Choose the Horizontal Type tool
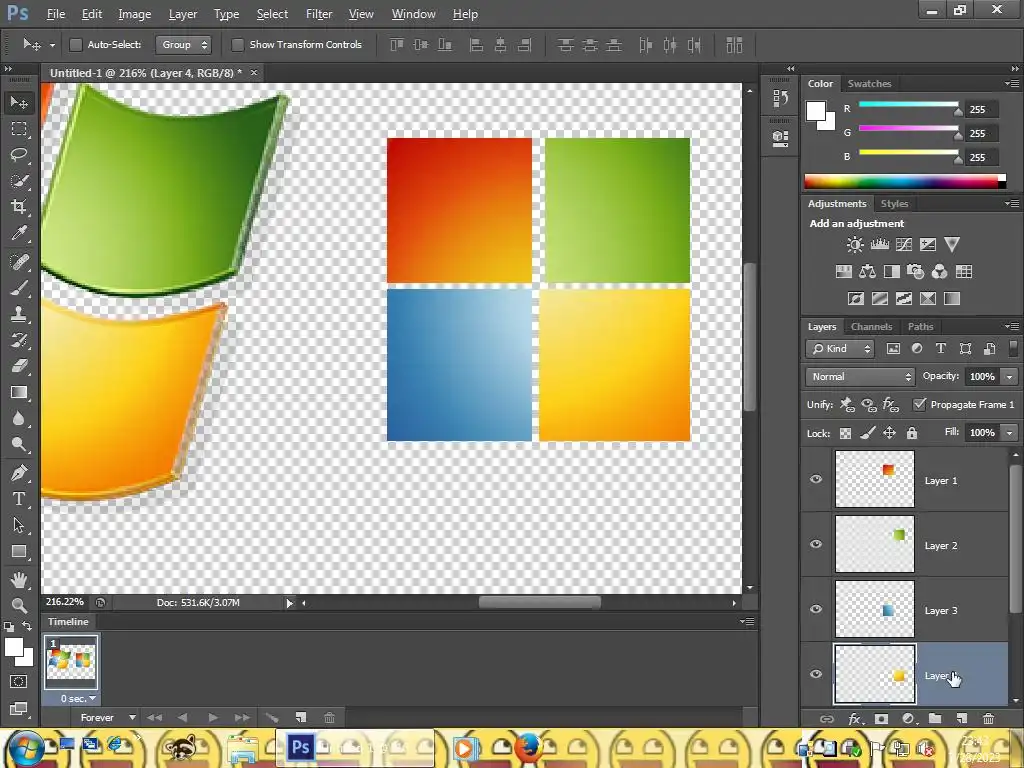The image size is (1024, 768). pyautogui.click(x=19, y=499)
